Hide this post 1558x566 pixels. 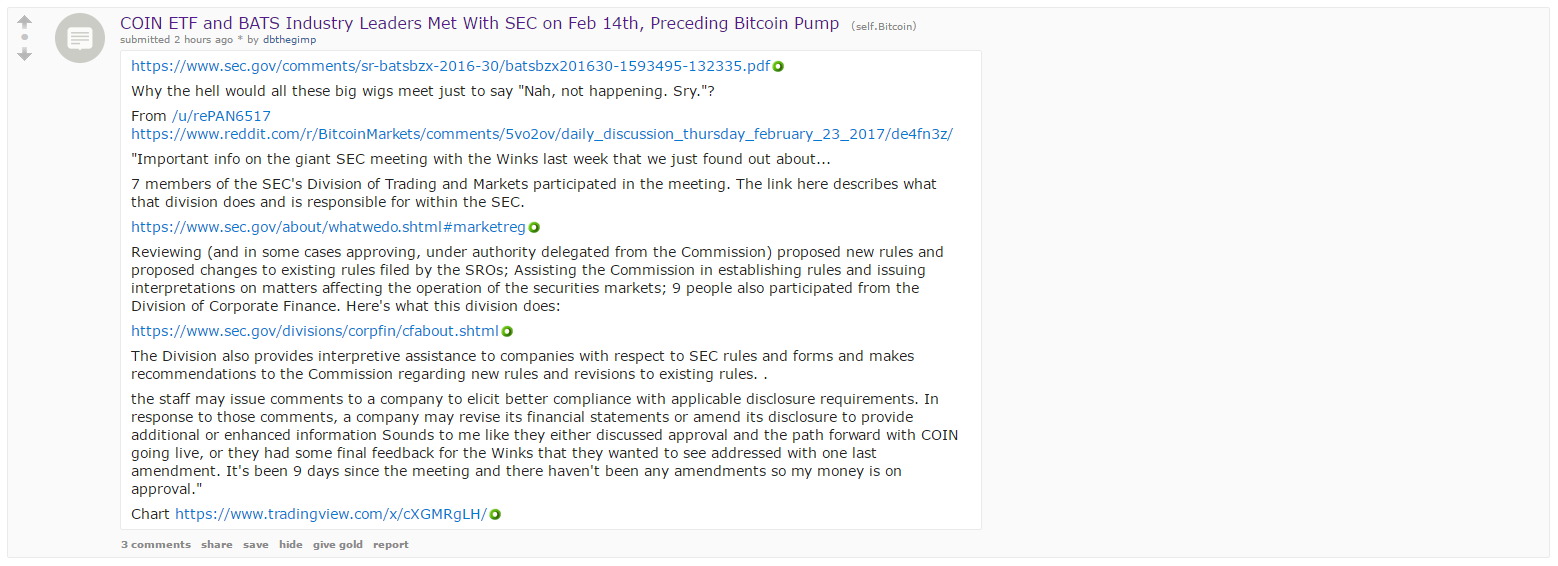(x=291, y=545)
